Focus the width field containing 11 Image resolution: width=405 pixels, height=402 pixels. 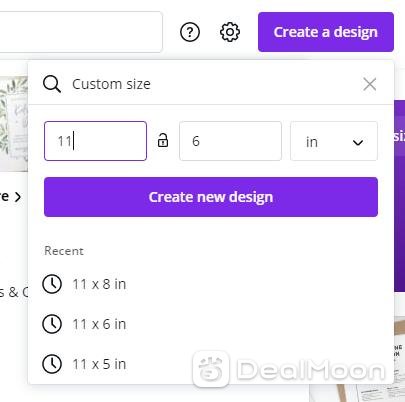coord(95,141)
